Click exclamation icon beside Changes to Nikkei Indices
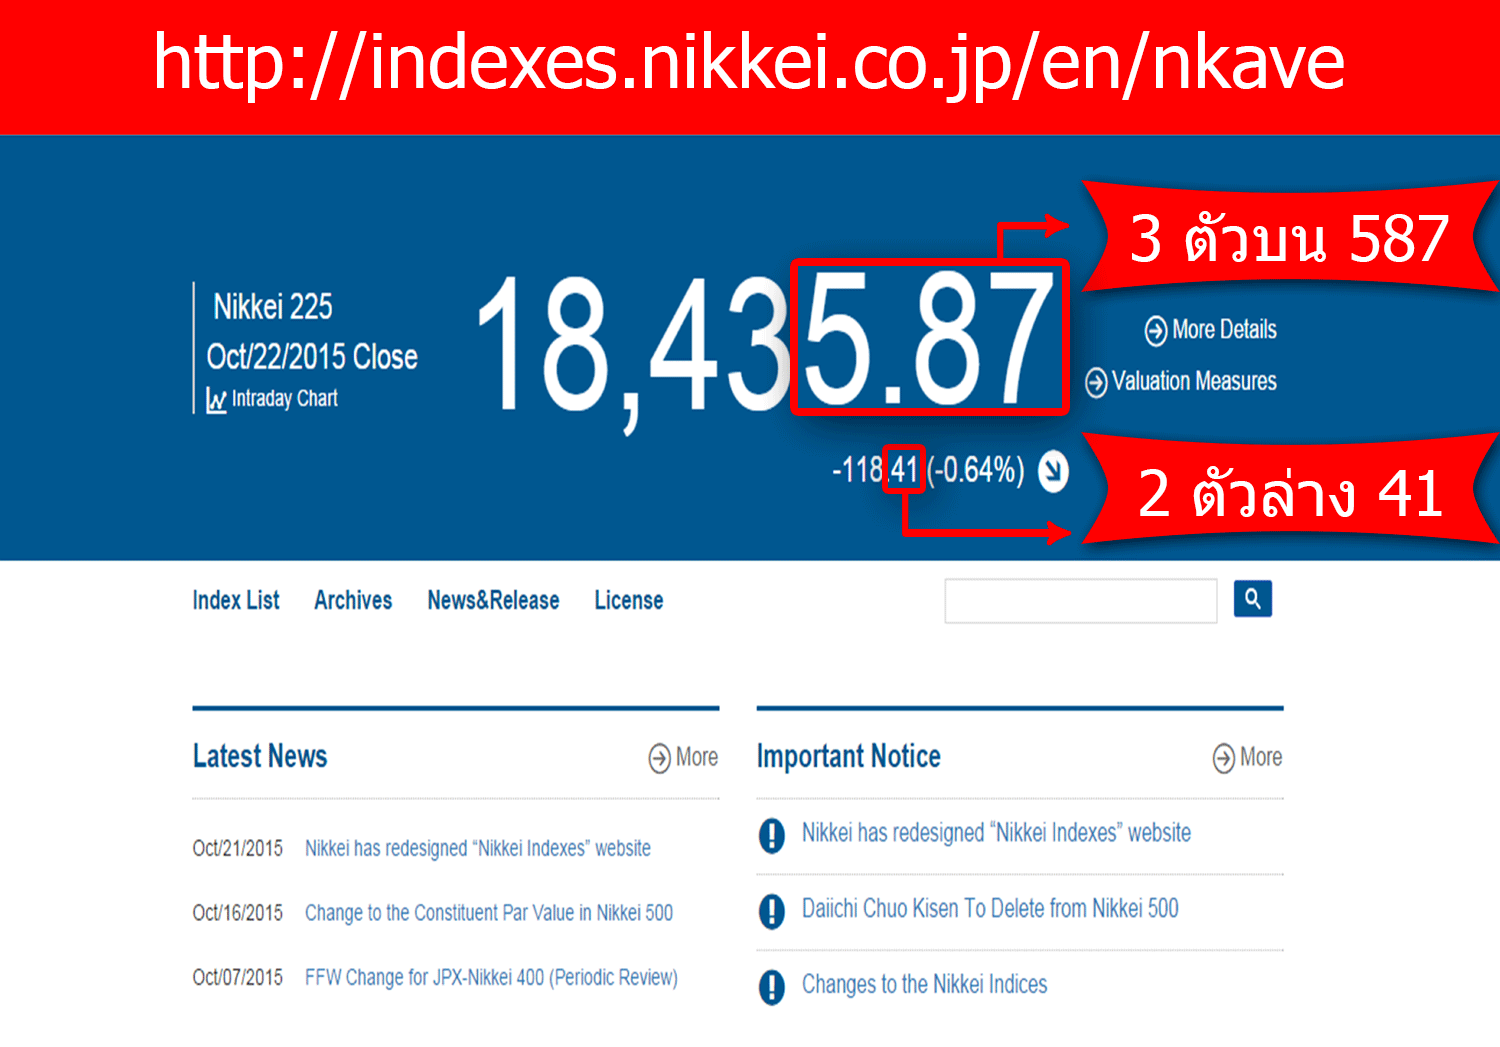Viewport: 1500px width, 1047px height. point(771,987)
